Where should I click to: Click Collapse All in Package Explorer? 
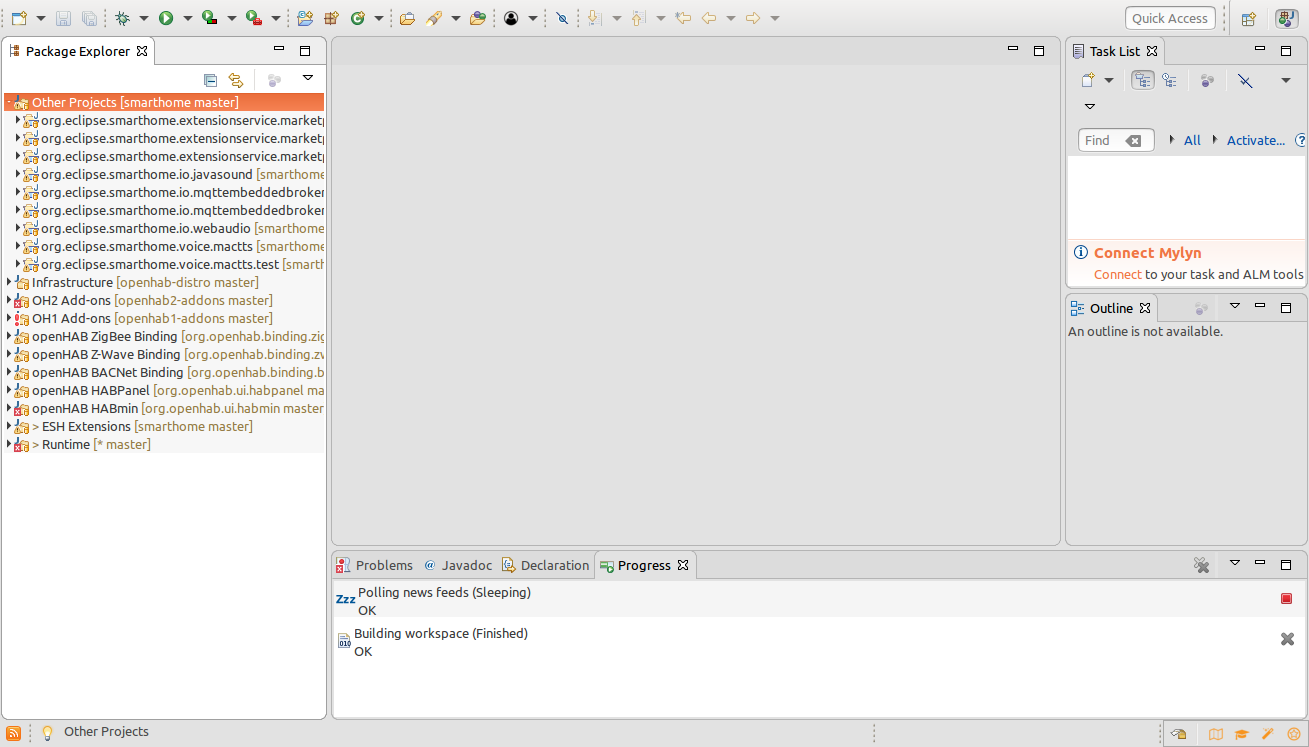210,80
